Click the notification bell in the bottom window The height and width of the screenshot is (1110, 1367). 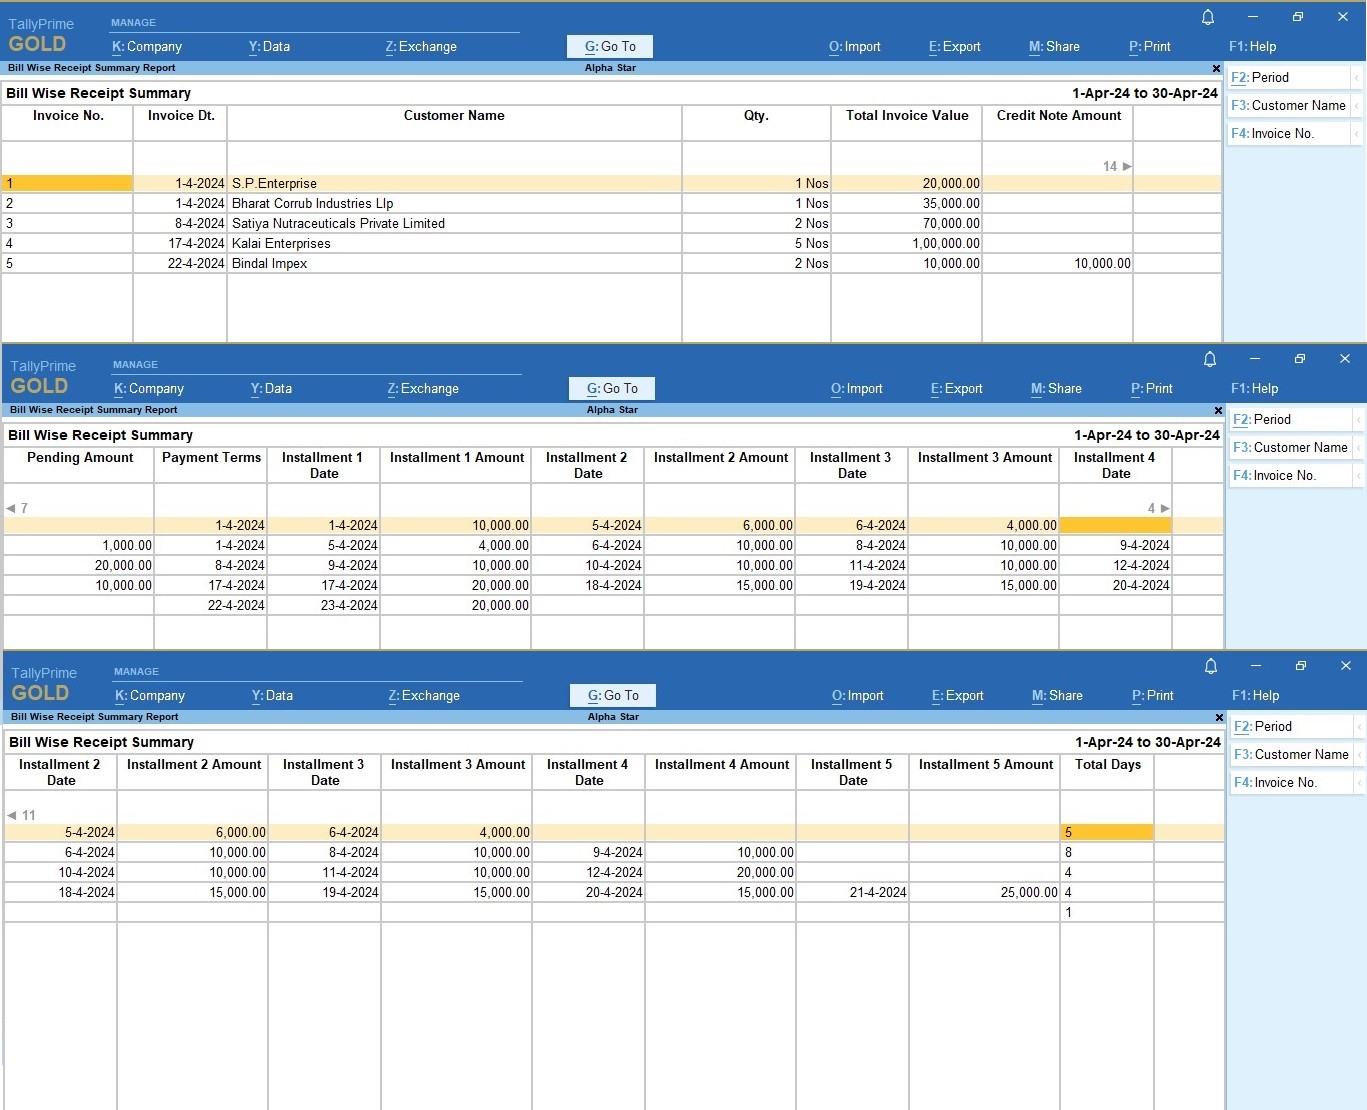1211,667
